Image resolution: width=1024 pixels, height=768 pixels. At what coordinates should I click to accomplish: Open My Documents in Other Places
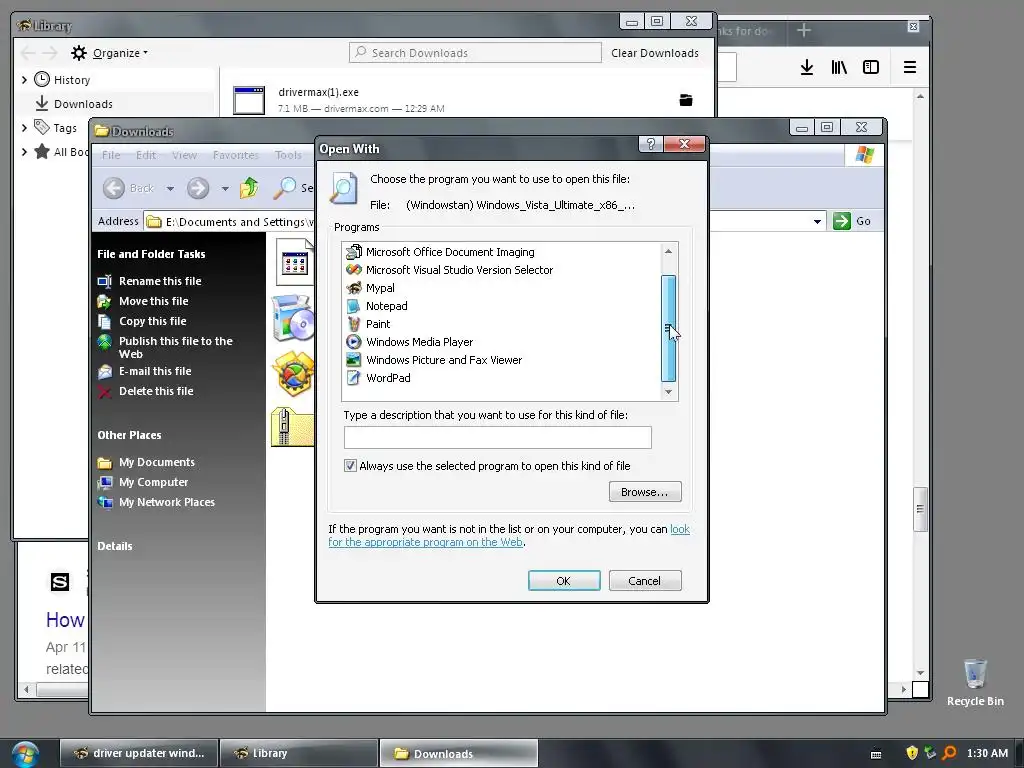click(146, 462)
